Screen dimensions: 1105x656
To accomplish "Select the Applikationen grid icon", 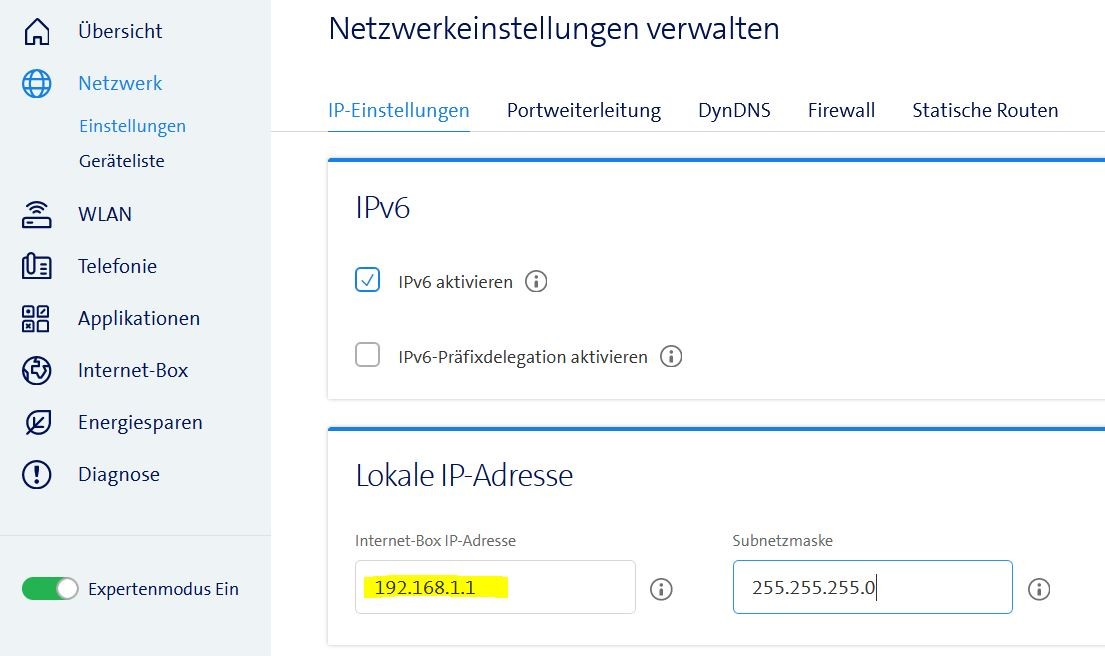I will click(x=35, y=318).
